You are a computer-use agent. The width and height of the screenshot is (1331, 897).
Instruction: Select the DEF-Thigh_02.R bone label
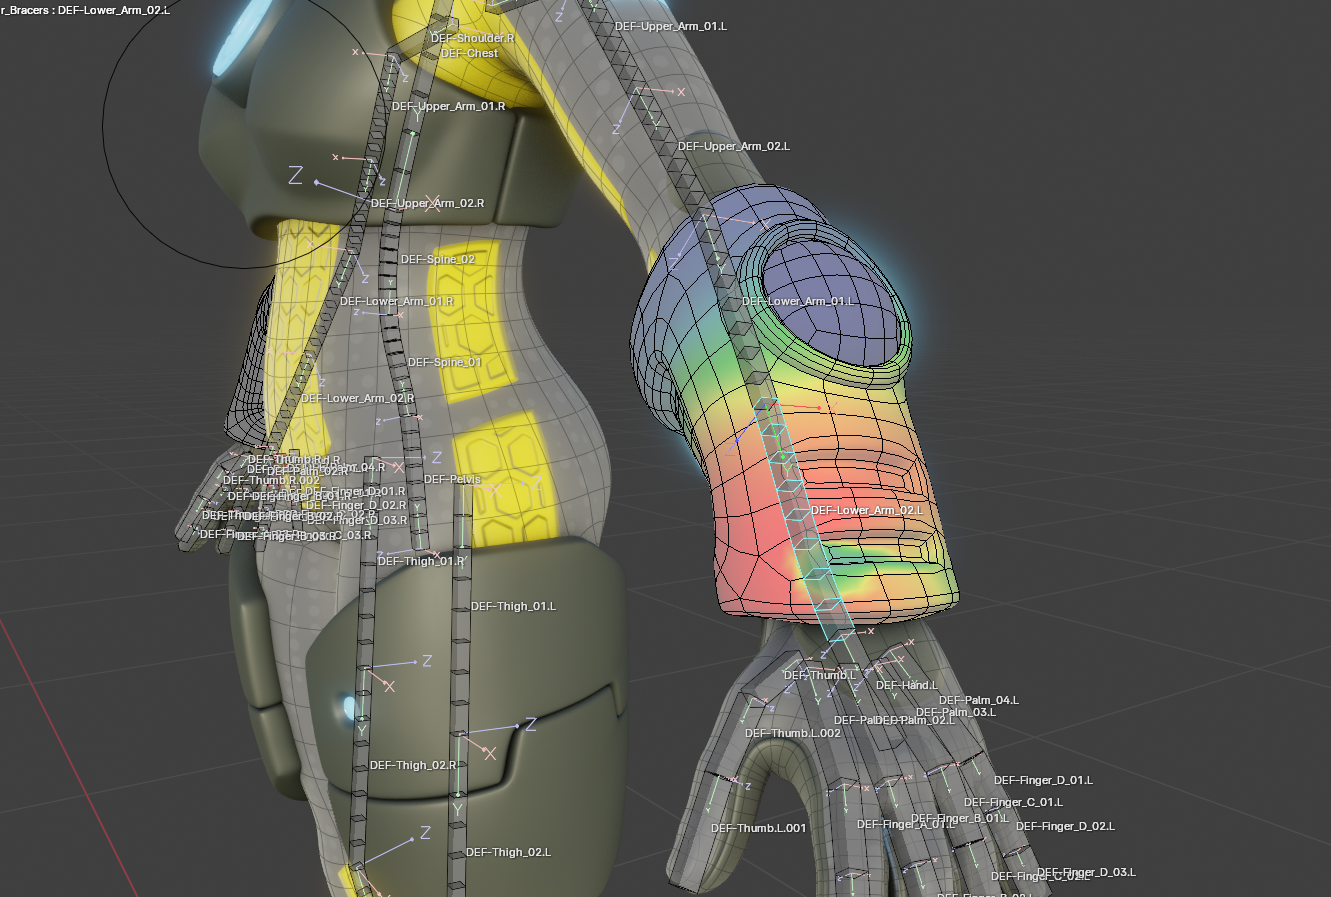[x=413, y=765]
